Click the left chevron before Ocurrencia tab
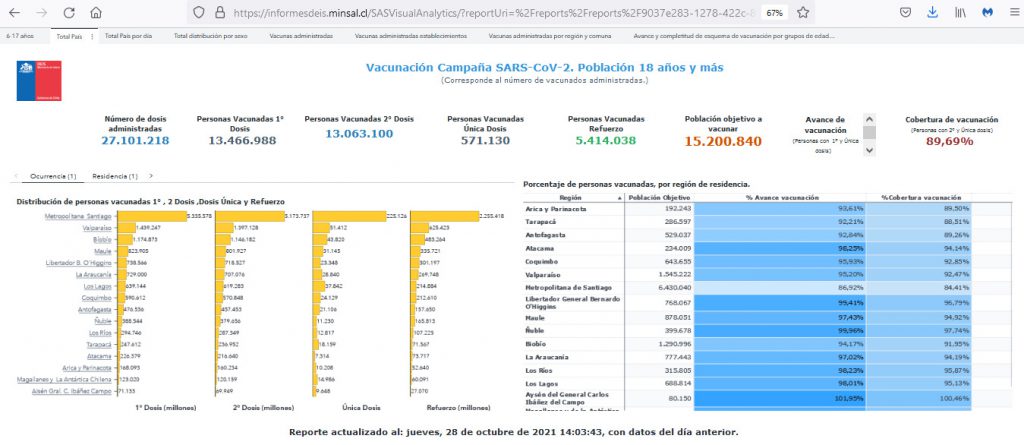The image size is (1024, 445). 16,176
